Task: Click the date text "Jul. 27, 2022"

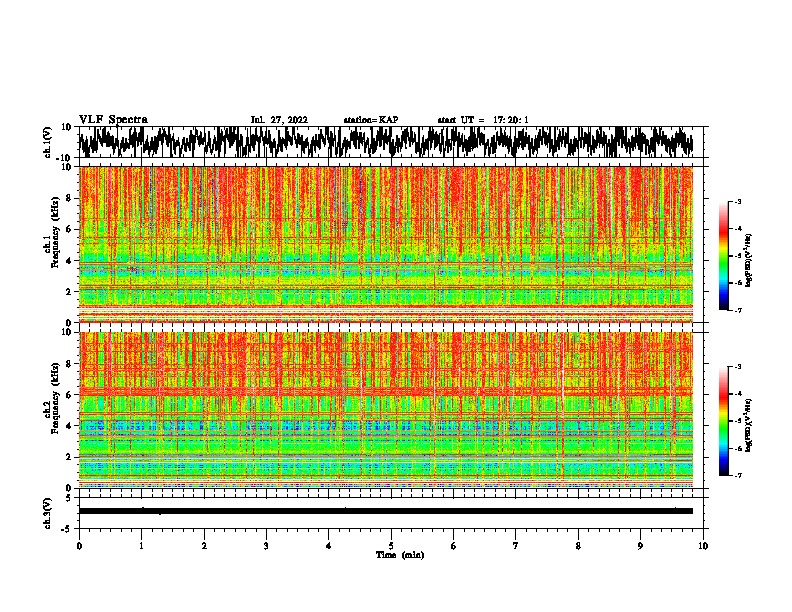Action: coord(279,120)
